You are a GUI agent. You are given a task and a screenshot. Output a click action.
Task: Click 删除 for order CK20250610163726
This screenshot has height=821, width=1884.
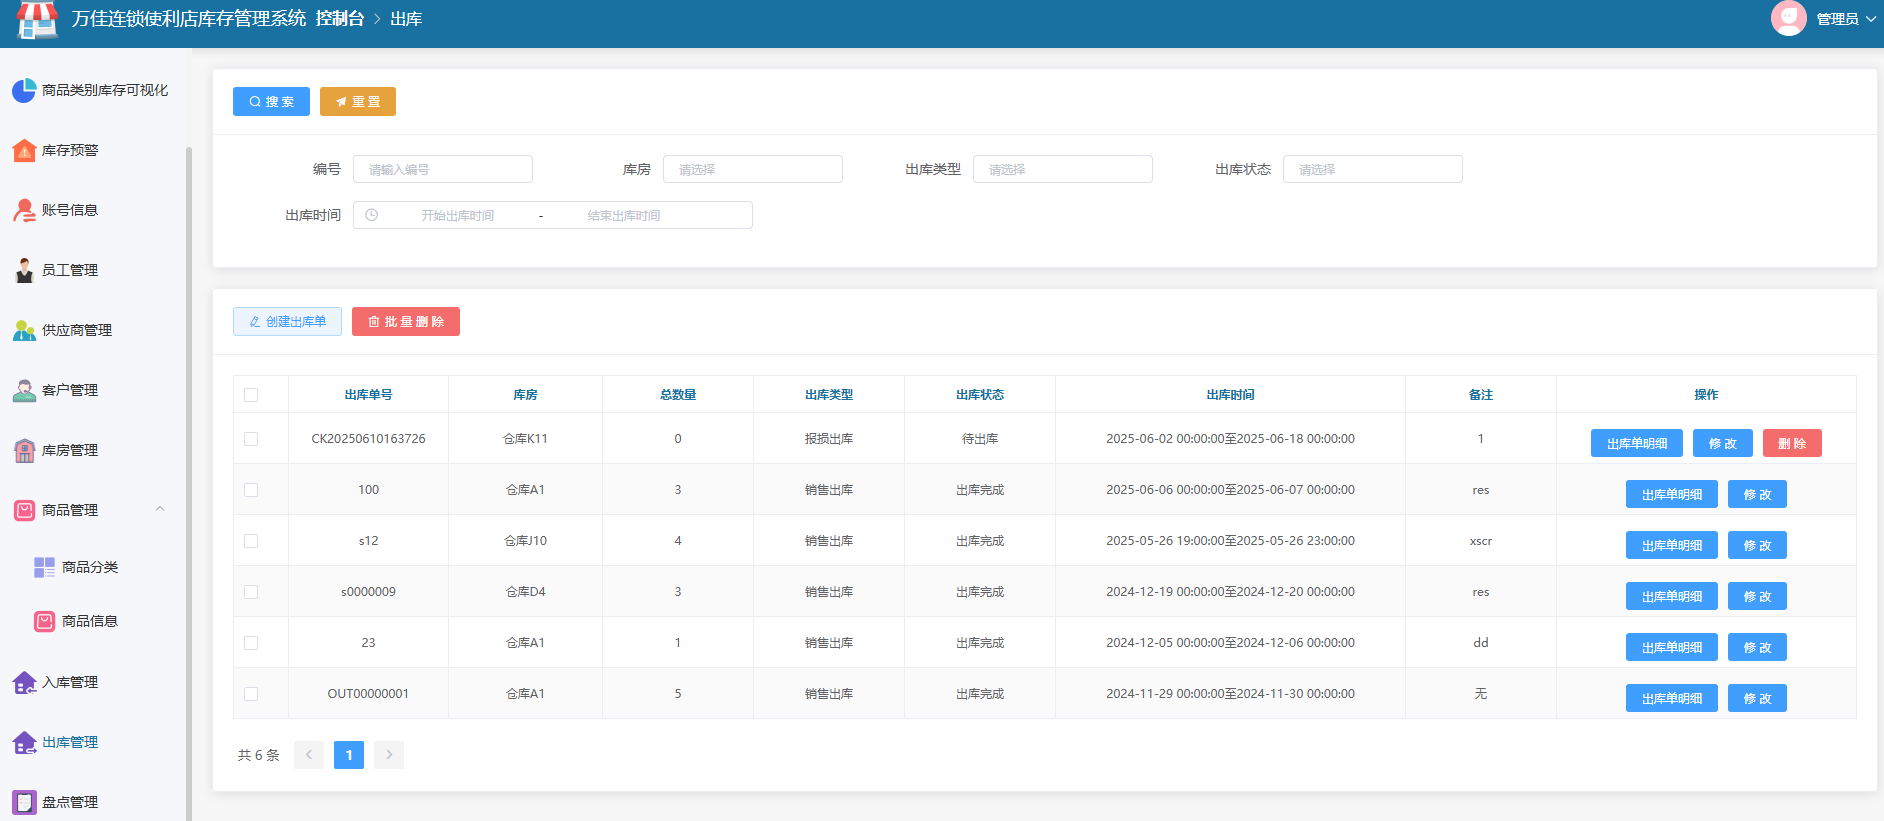1792,443
